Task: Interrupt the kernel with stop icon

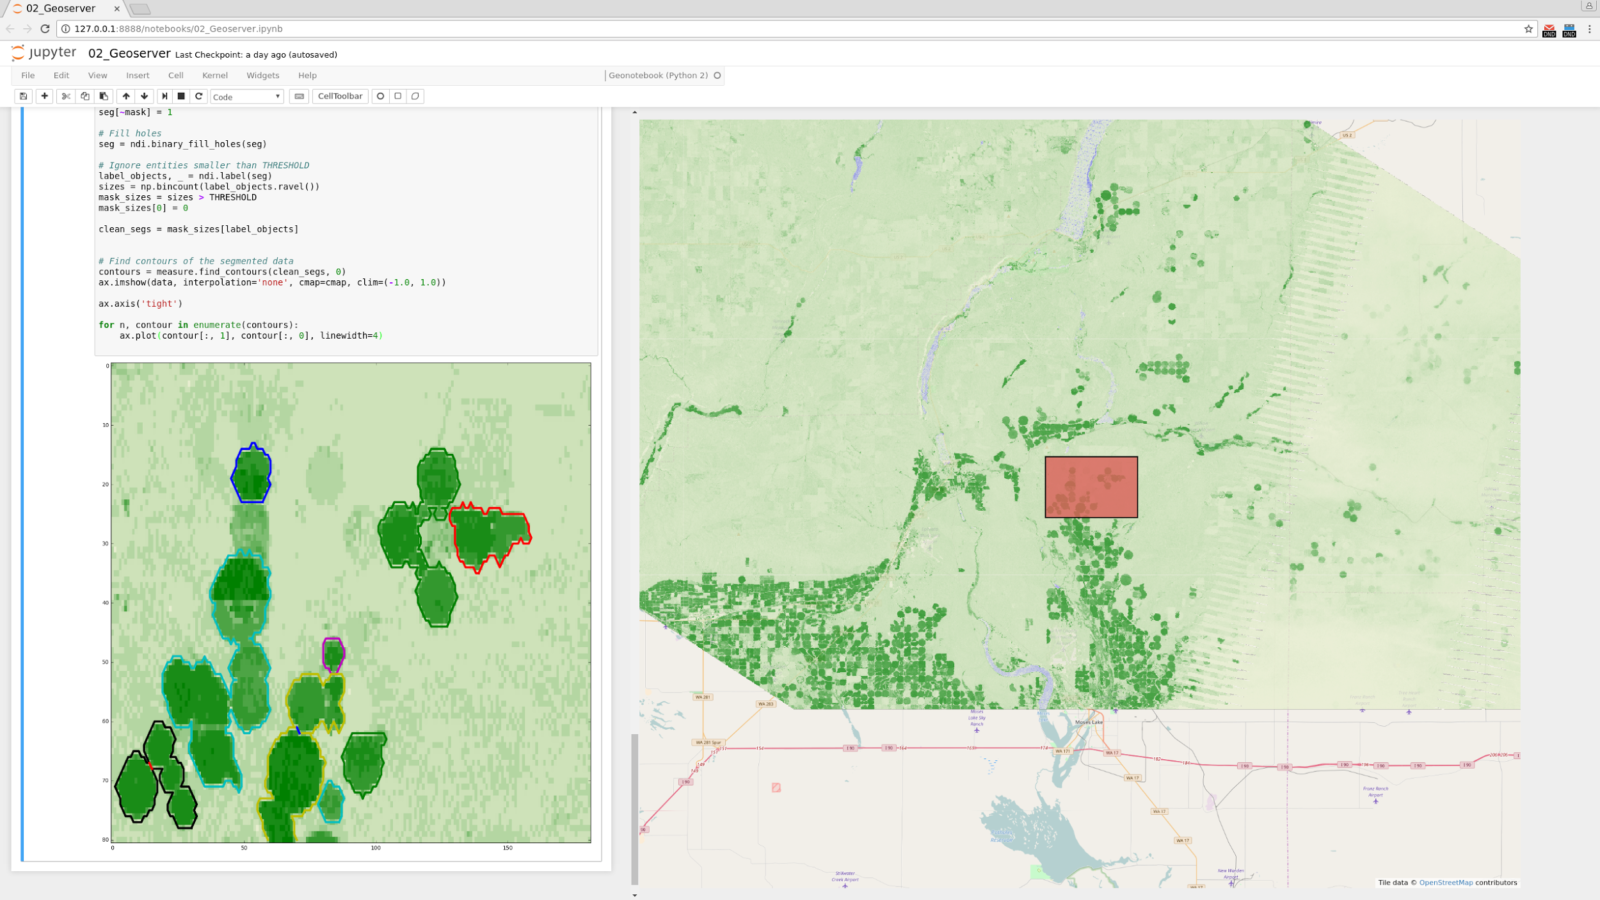Action: (x=180, y=96)
